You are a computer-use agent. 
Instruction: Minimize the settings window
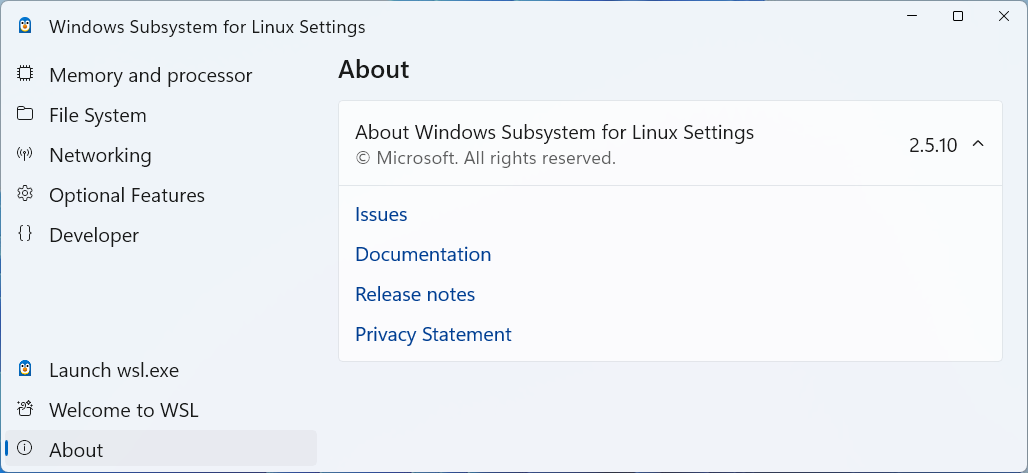point(912,16)
